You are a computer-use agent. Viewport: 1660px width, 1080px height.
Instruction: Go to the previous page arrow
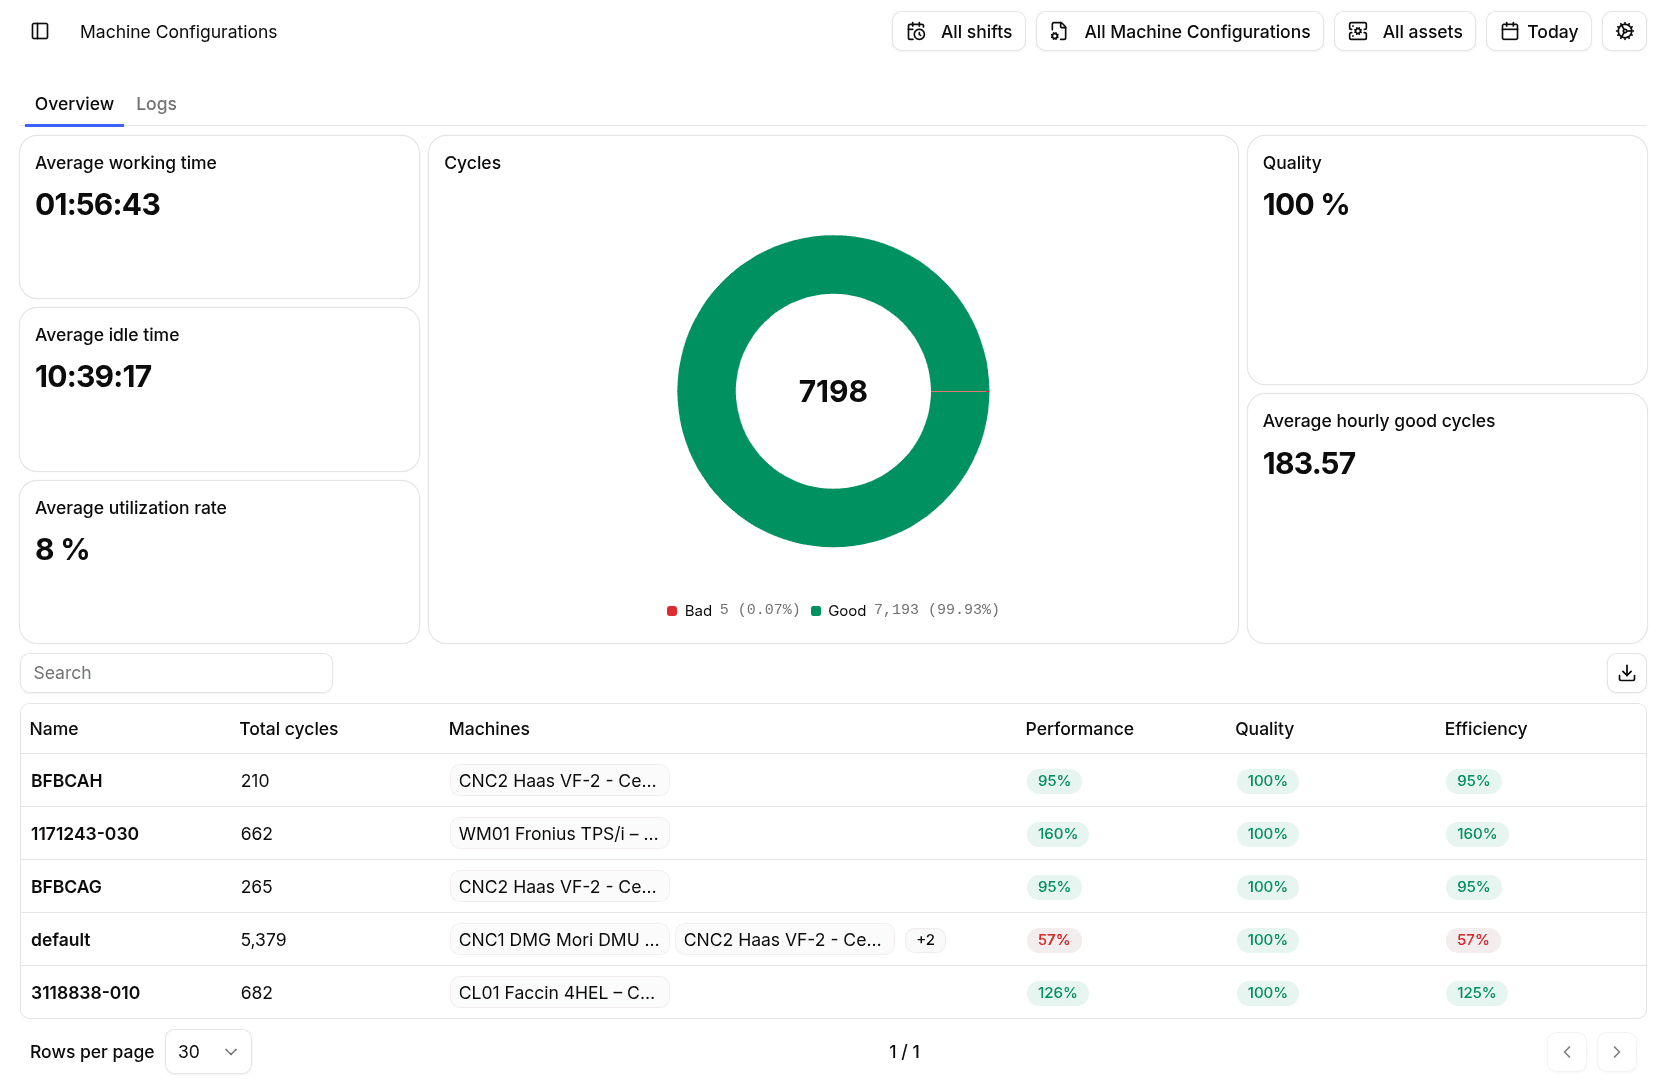(1567, 1052)
